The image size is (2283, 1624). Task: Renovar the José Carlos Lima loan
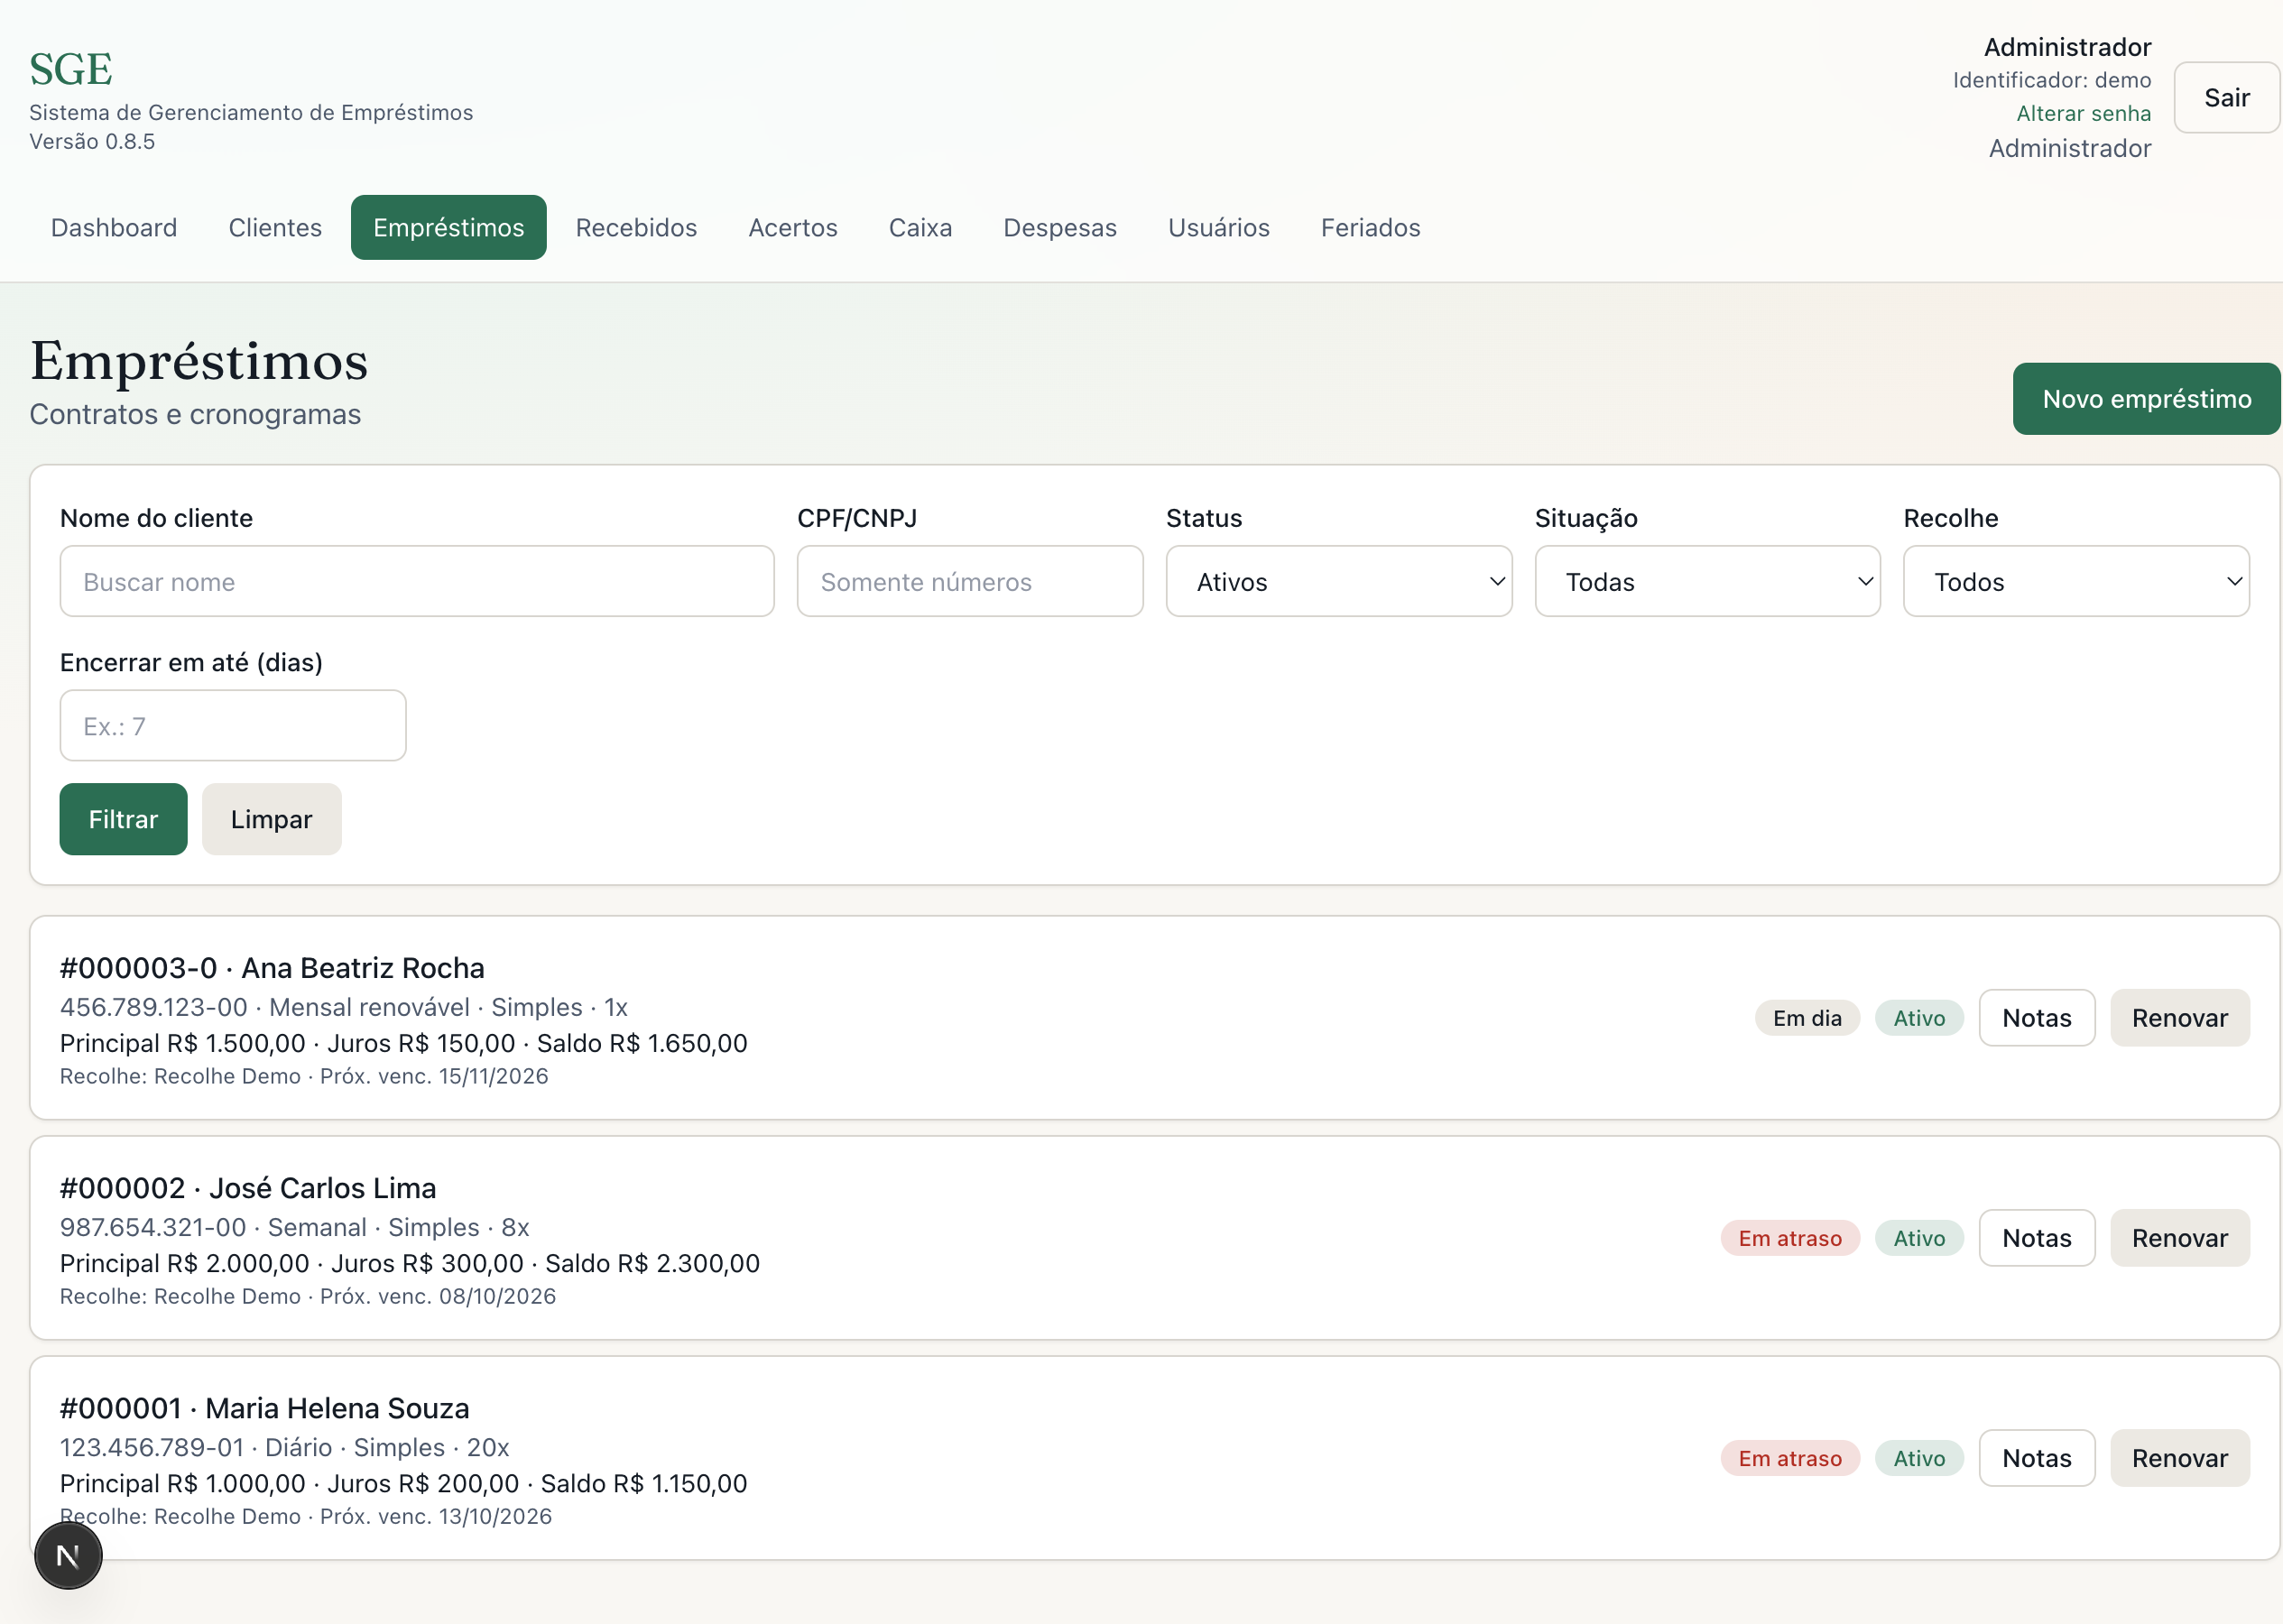2180,1238
